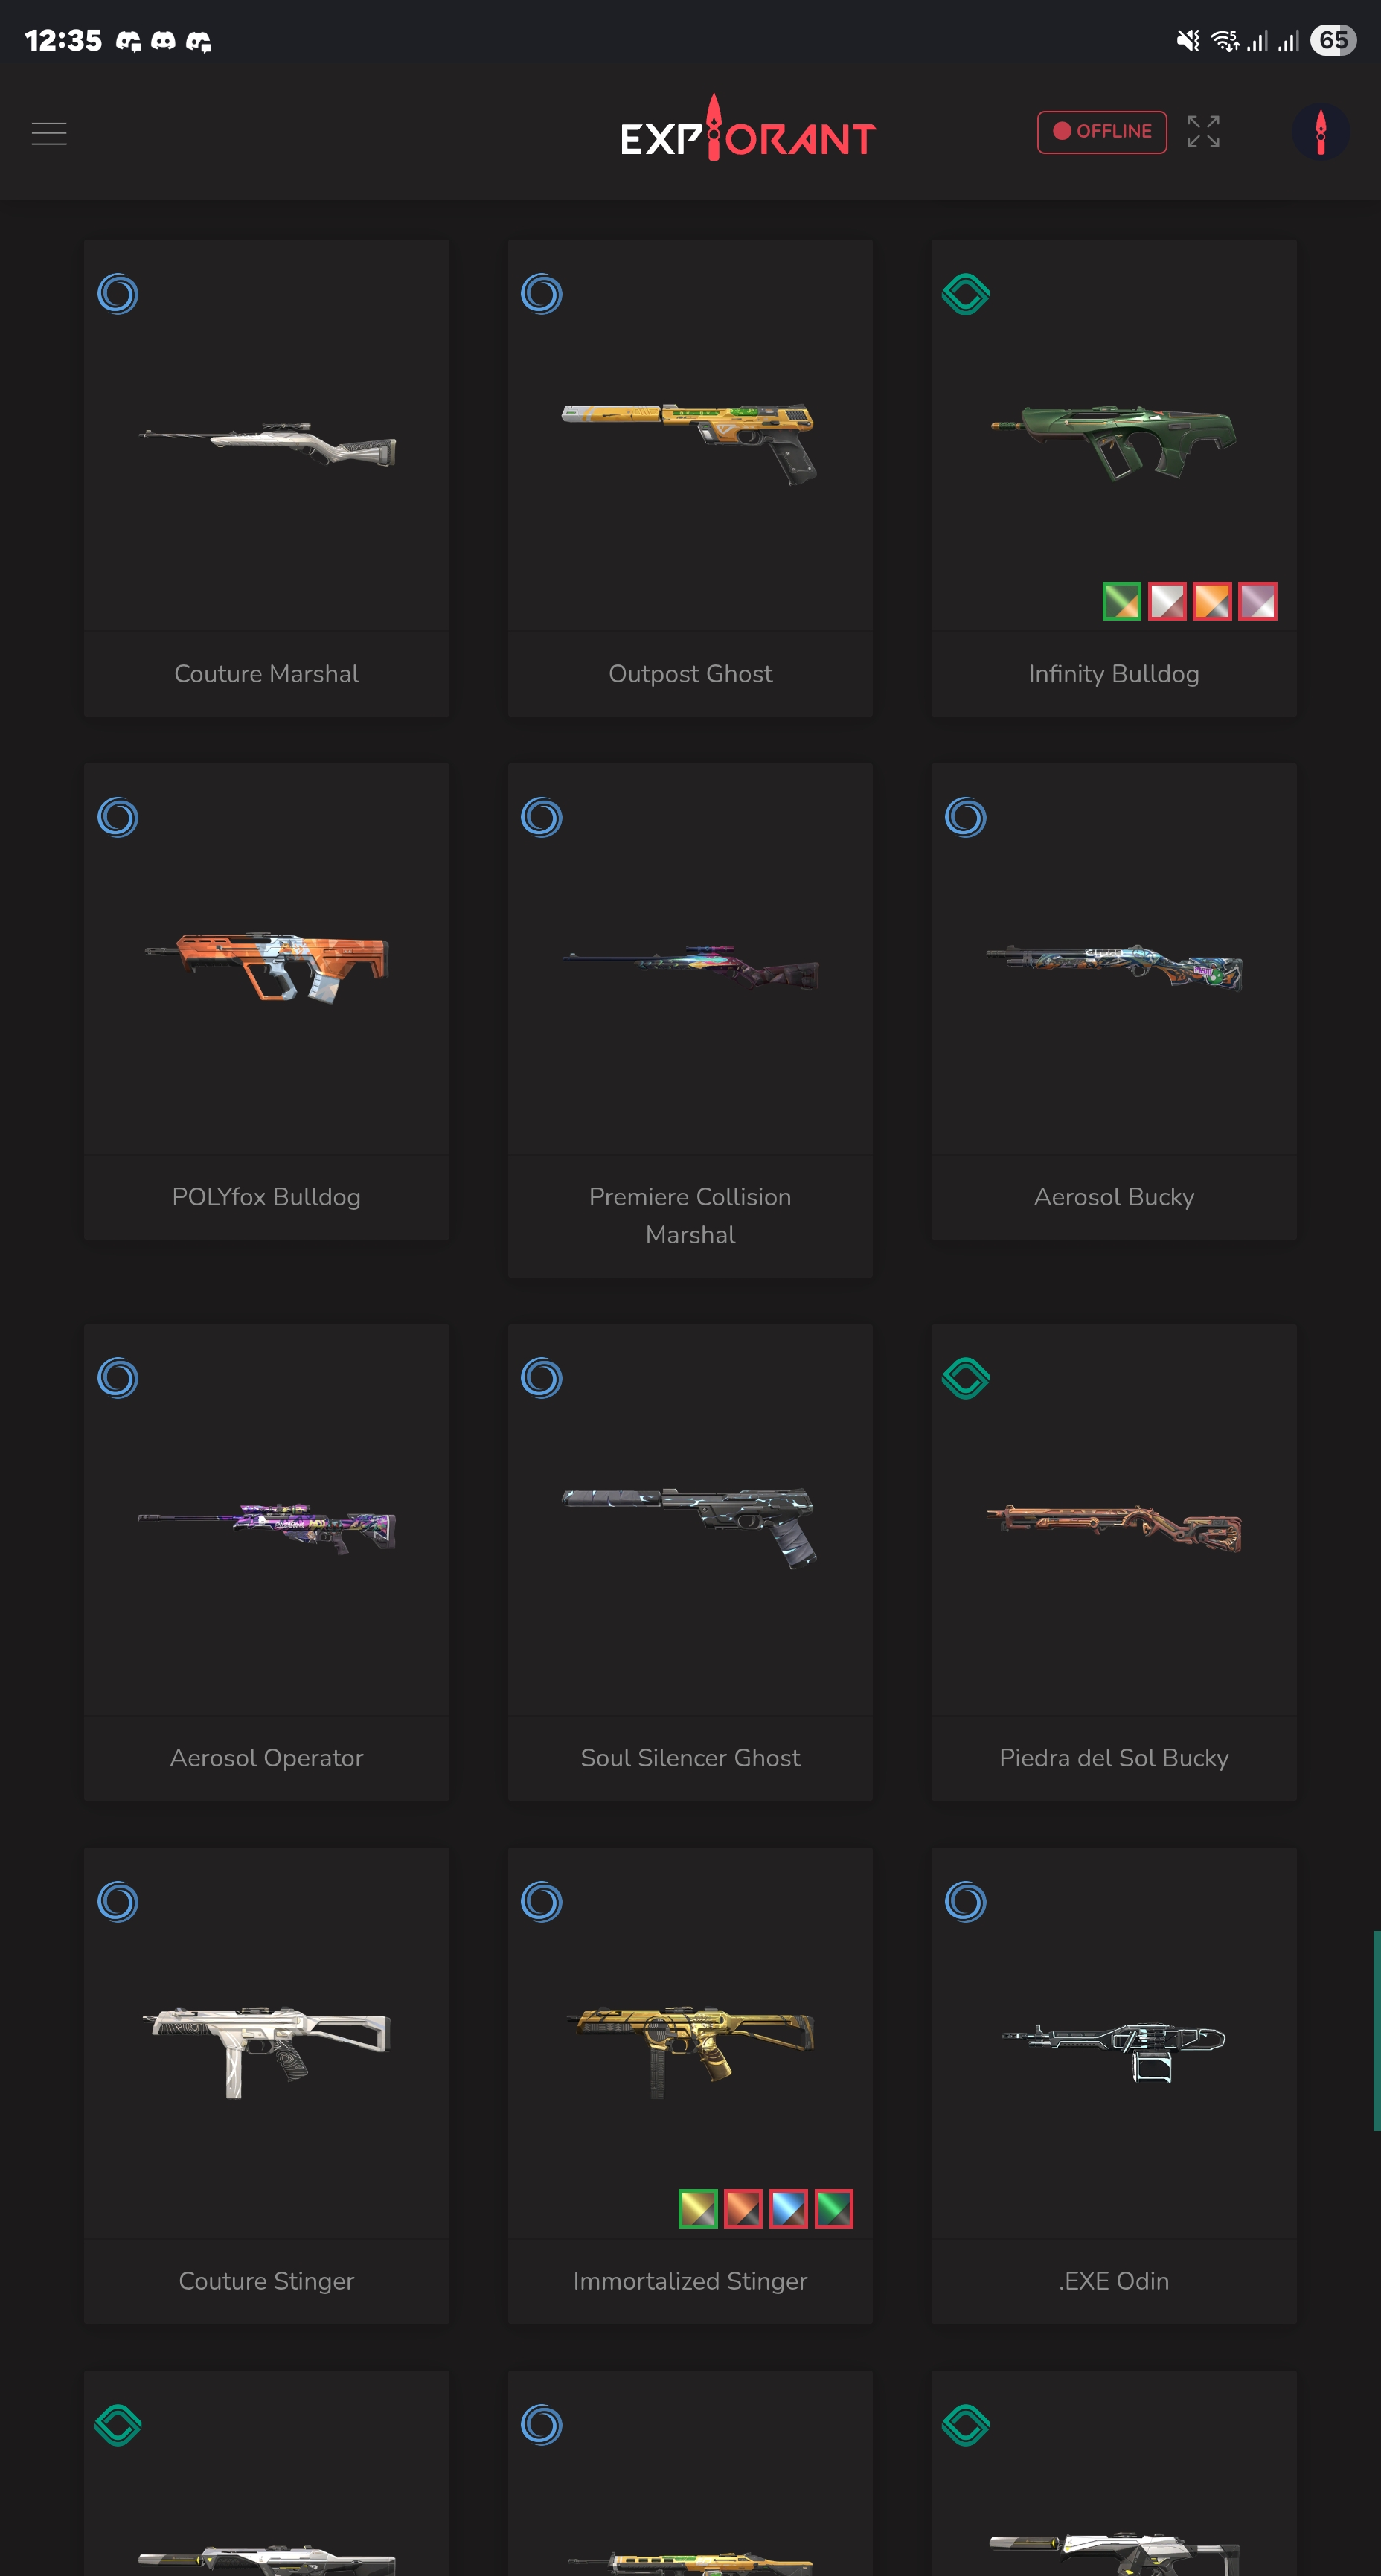
Task: Choose the yellow chroma swatch on Immortalized Stinger
Action: (698, 2208)
